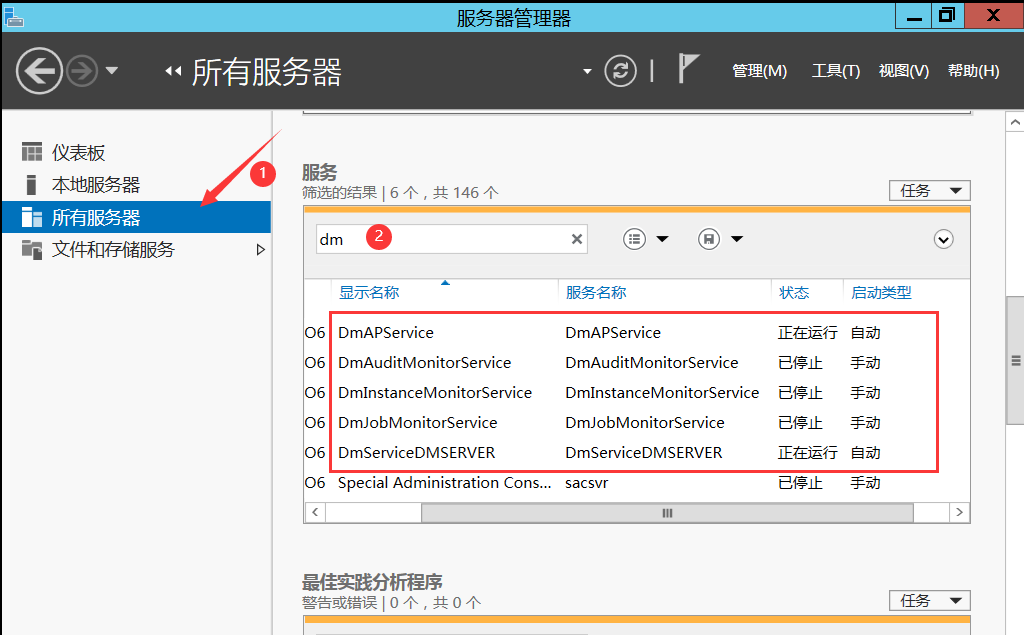This screenshot has width=1024, height=635.
Task: Open dropdown next to save query icon
Action: tap(737, 239)
